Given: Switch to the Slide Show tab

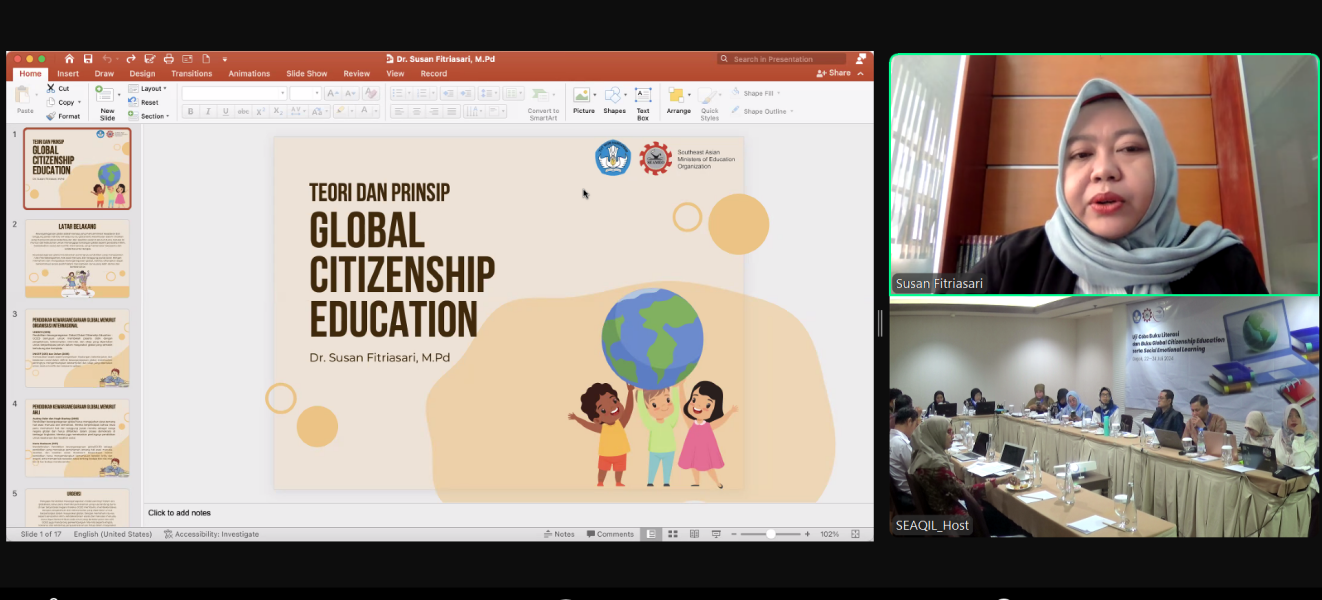Looking at the screenshot, I should [x=307, y=74].
